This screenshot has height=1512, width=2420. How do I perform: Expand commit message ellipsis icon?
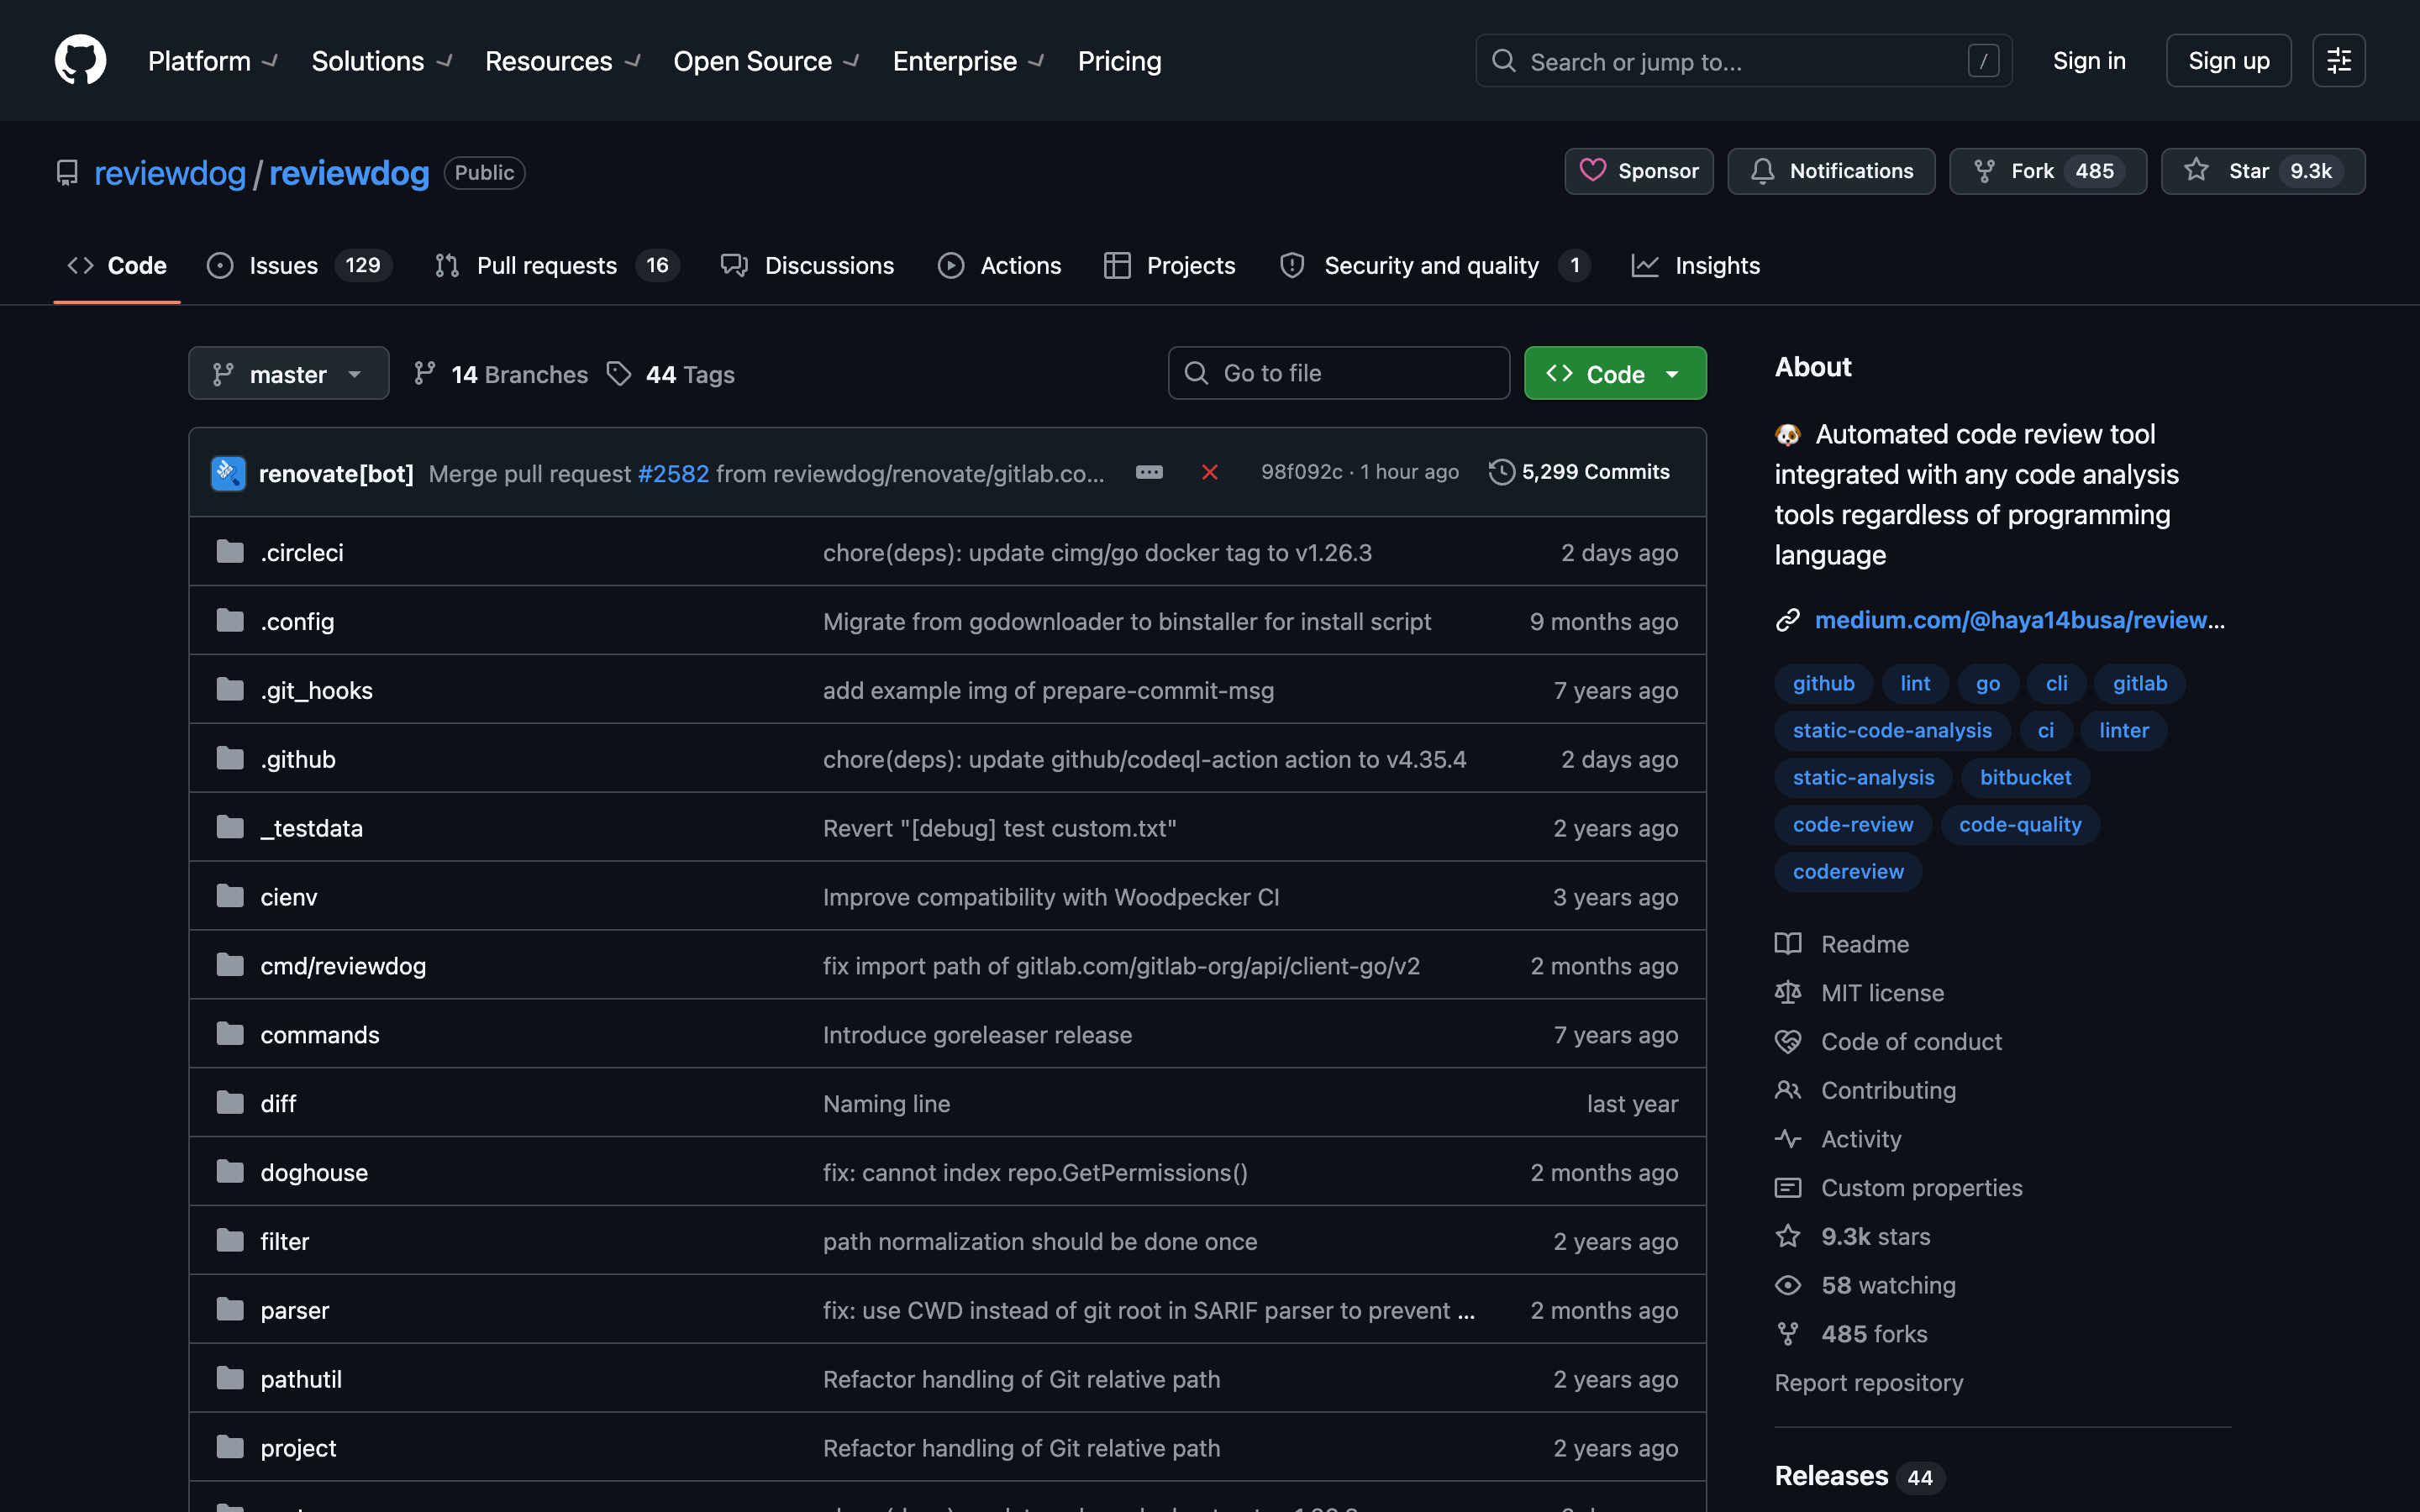[x=1149, y=472]
